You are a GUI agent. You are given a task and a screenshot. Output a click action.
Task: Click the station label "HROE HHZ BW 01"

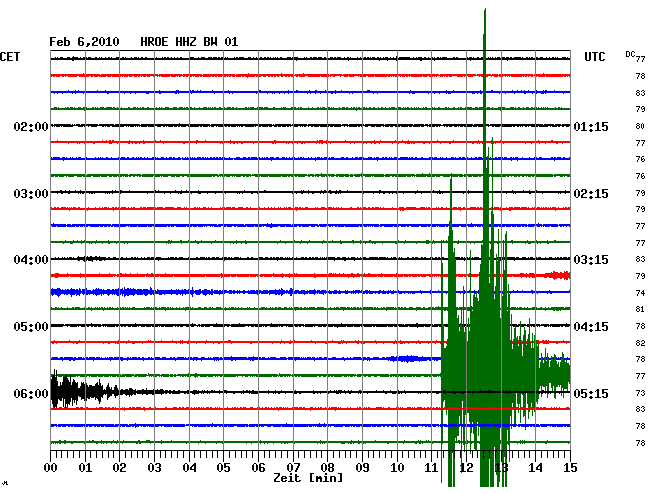189,42
